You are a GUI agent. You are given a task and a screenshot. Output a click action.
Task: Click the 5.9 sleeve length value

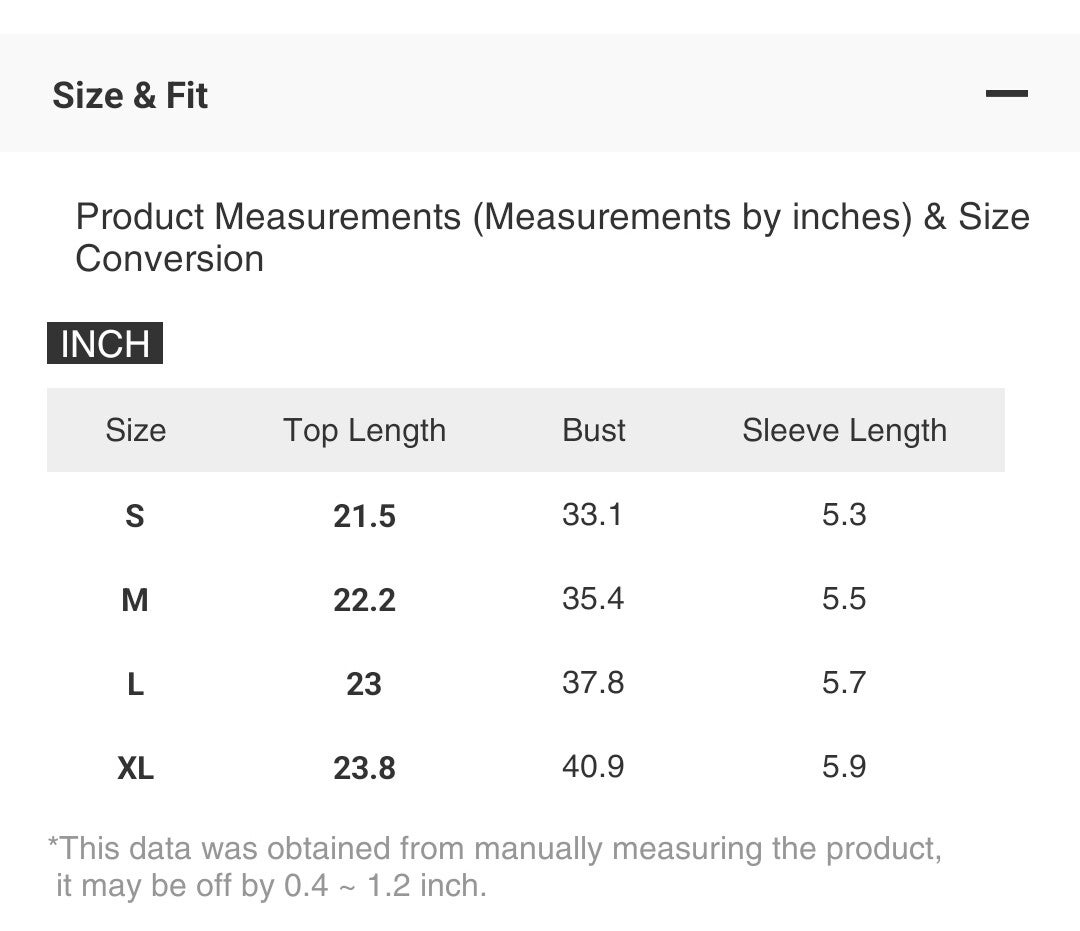tap(844, 767)
